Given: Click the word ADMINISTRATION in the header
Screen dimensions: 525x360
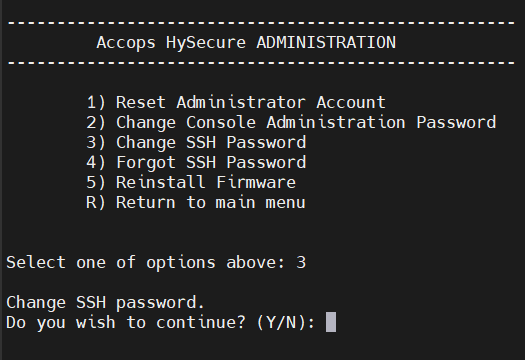Looking at the screenshot, I should coord(326,43).
